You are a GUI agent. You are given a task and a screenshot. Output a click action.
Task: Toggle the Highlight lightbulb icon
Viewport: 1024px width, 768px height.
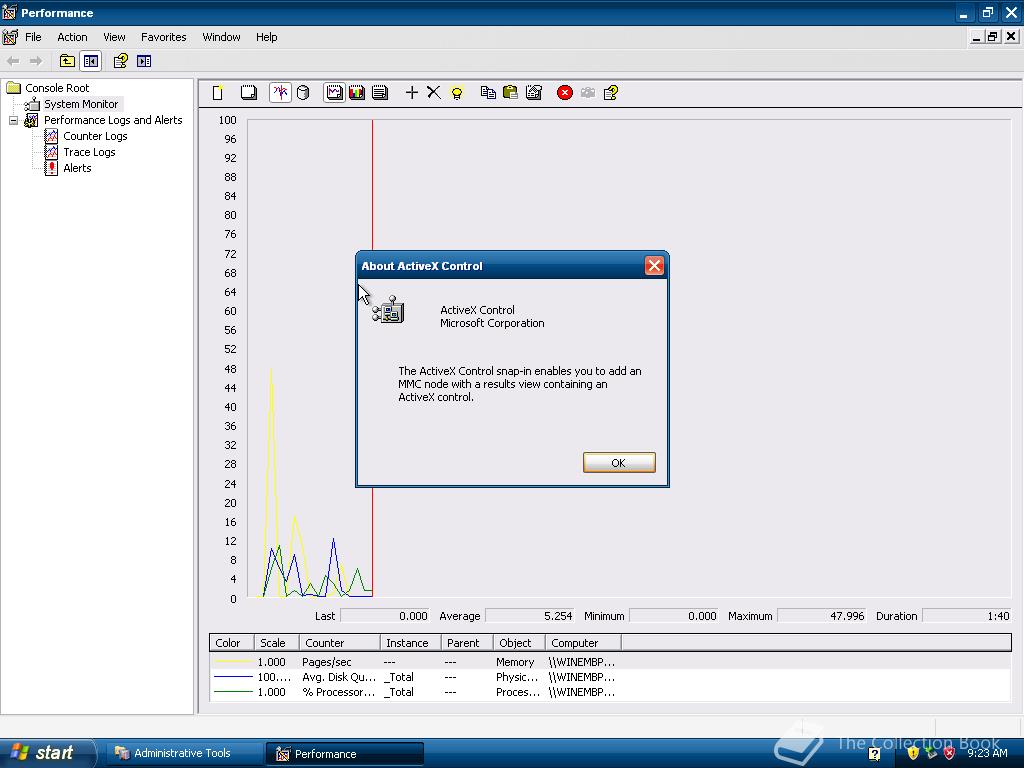coord(457,93)
